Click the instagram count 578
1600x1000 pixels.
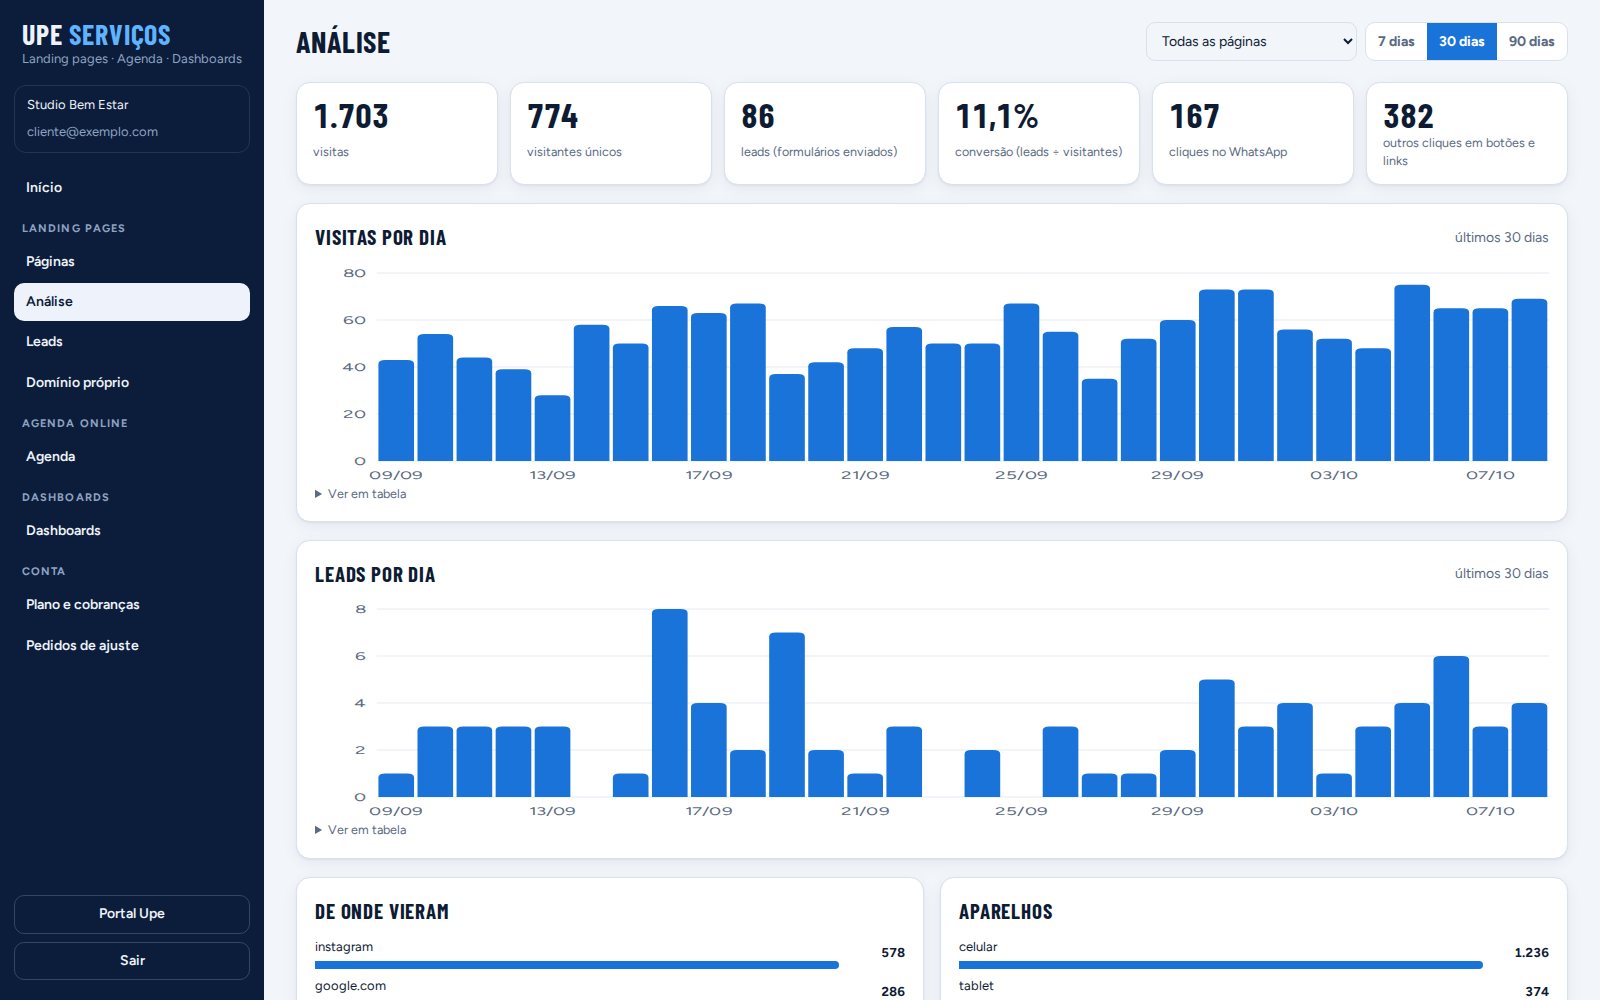pos(893,953)
